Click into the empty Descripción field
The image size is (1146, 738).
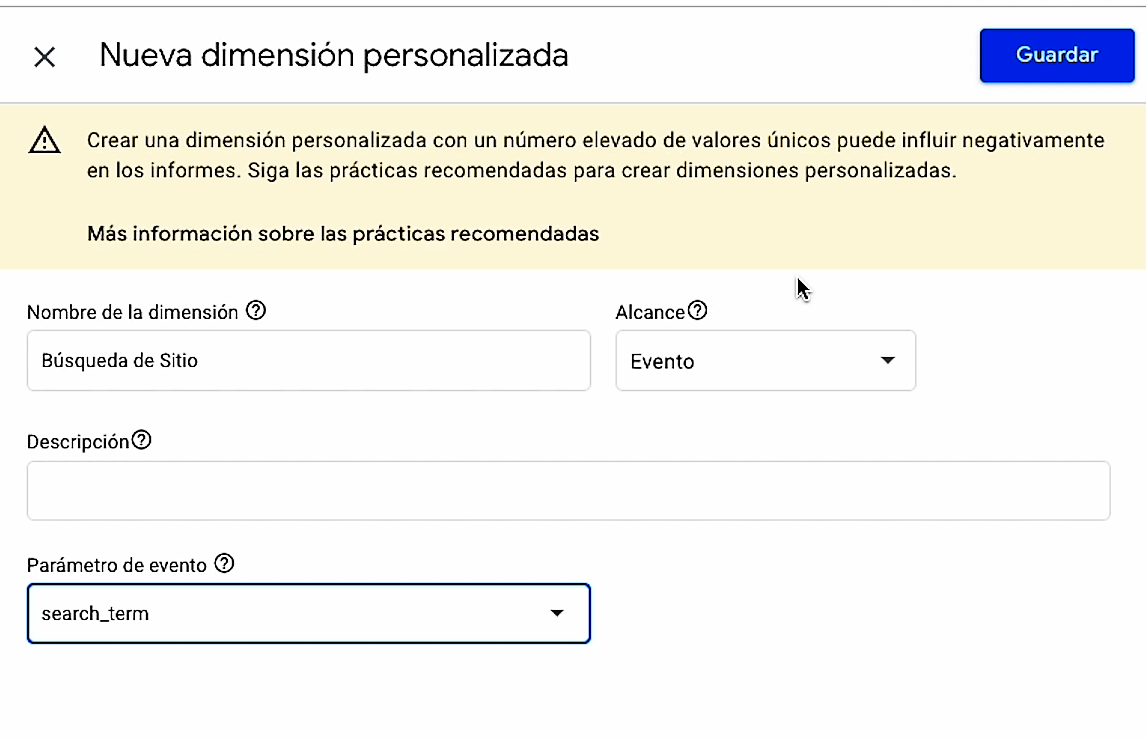click(568, 491)
